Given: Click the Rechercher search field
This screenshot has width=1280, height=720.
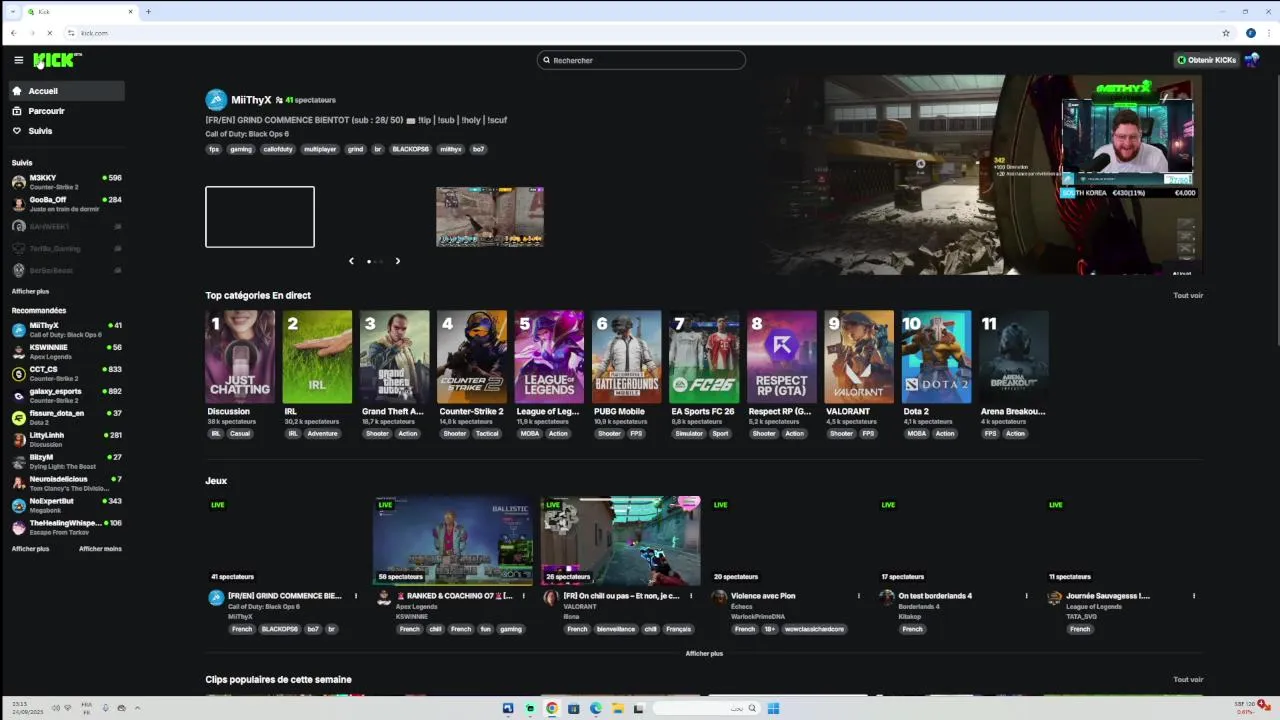Looking at the screenshot, I should (641, 60).
